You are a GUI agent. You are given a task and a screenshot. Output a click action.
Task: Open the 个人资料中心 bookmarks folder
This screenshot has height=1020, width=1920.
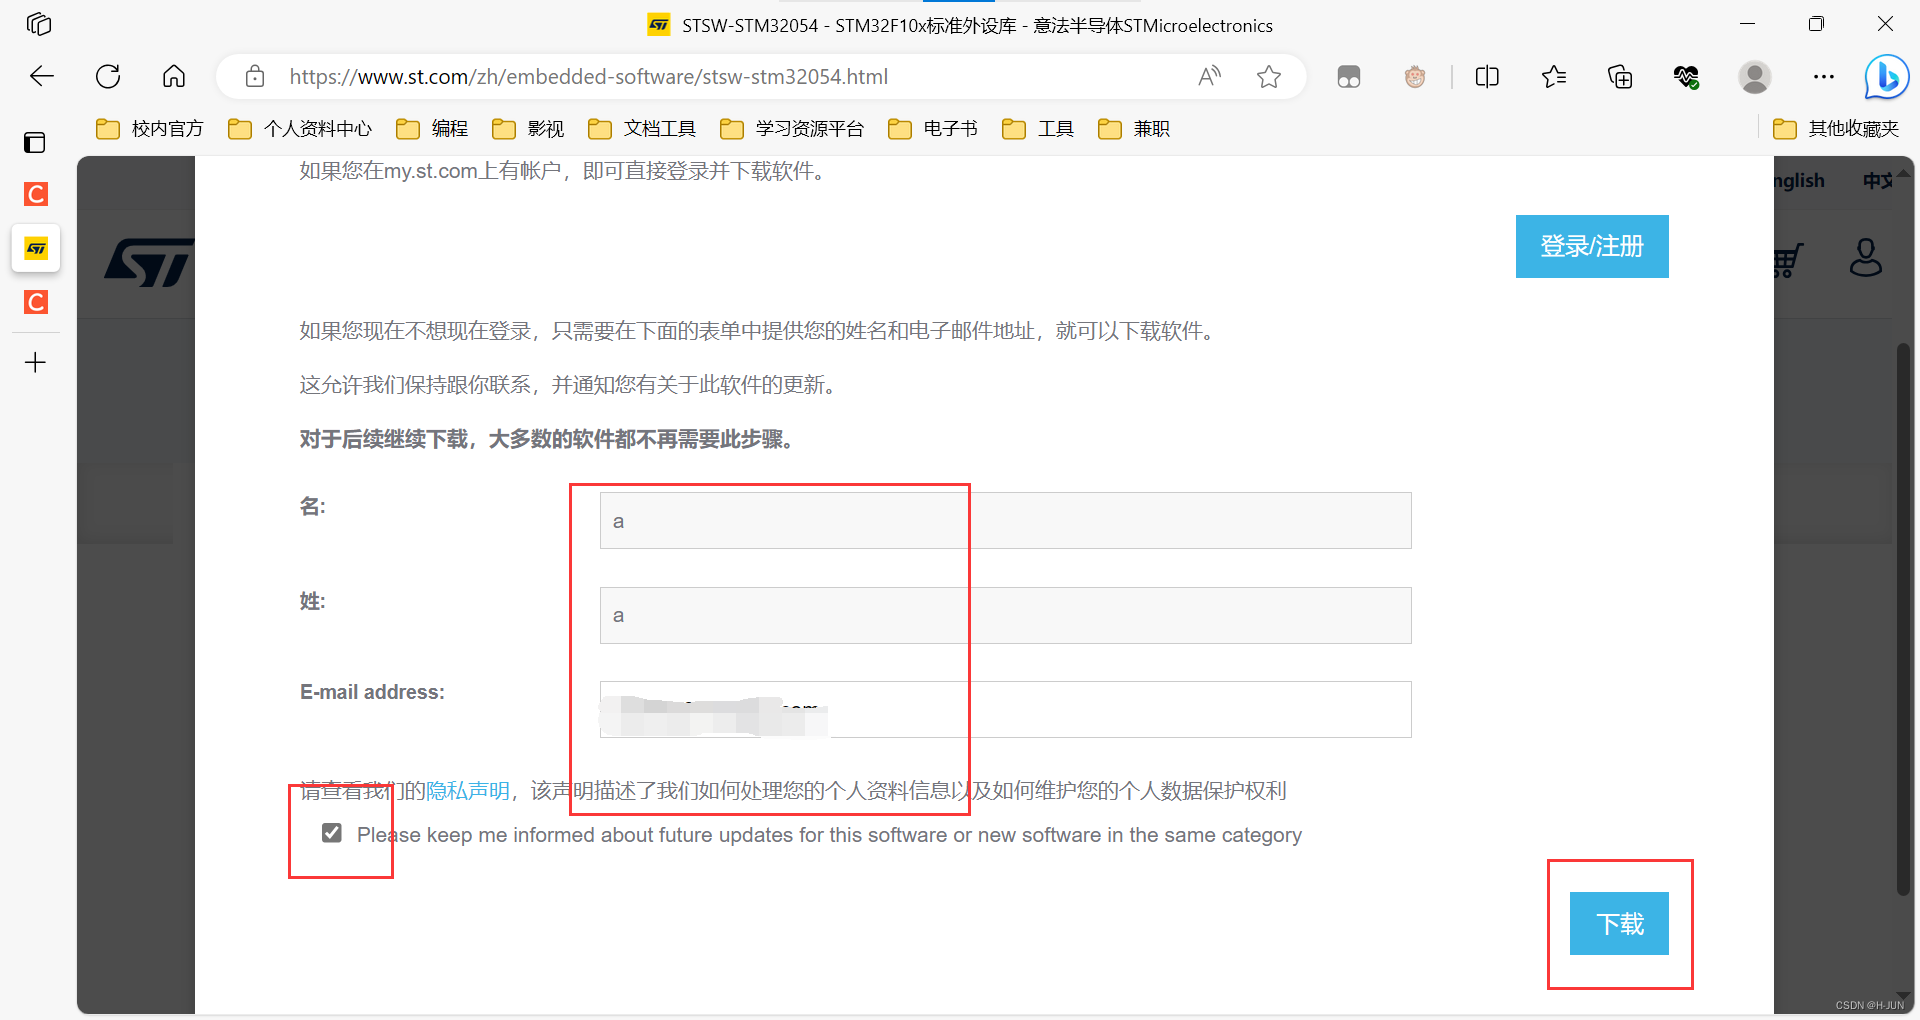click(300, 129)
